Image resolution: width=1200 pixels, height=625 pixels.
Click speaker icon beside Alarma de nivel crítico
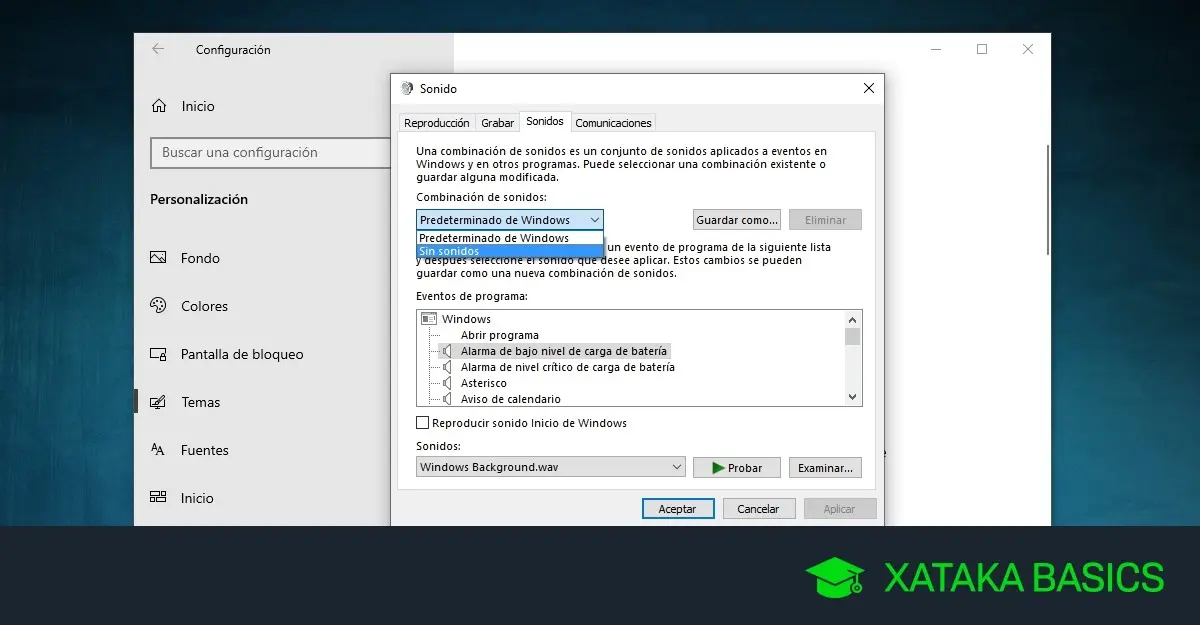447,367
